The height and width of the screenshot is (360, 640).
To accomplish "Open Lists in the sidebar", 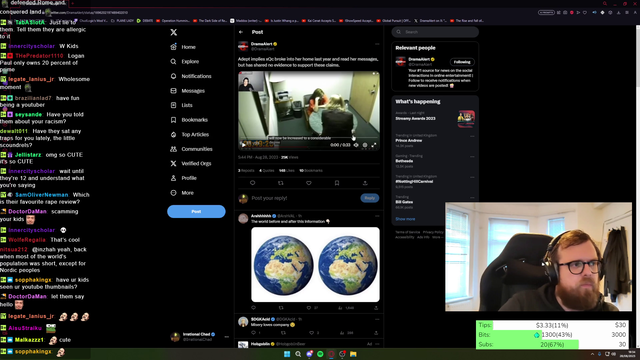I will pyautogui.click(x=182, y=105).
